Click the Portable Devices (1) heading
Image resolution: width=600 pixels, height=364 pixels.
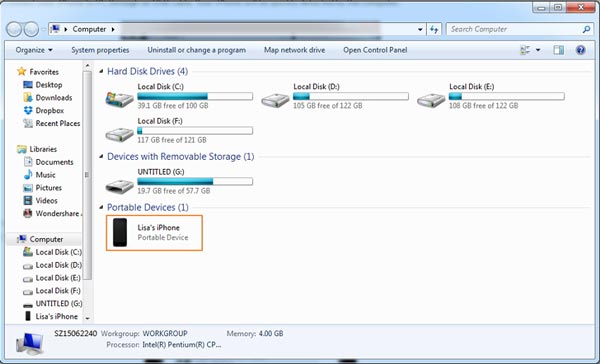(x=148, y=207)
